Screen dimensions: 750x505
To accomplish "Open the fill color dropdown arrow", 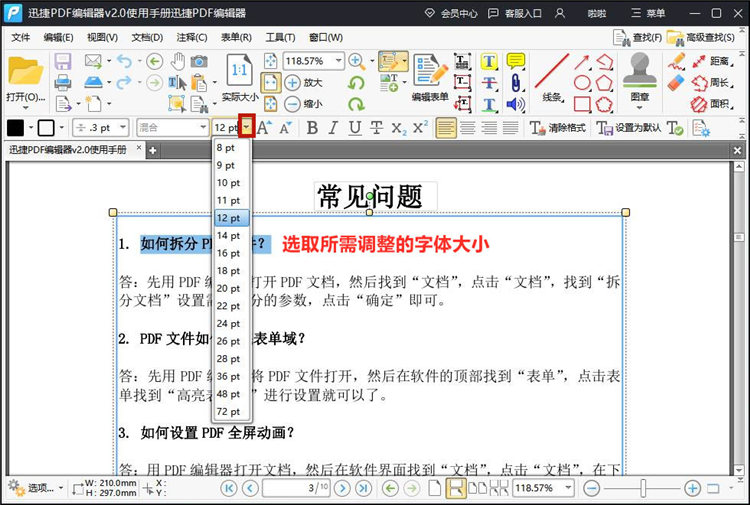I will [31, 128].
